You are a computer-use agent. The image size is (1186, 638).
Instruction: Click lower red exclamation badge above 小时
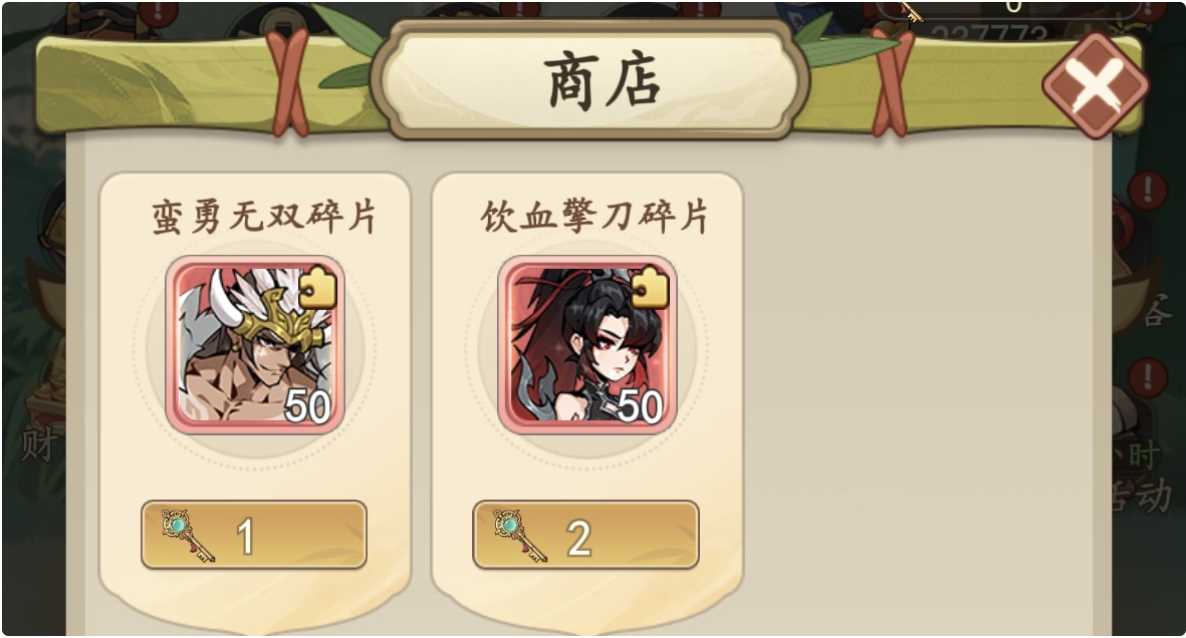pyautogui.click(x=1147, y=376)
